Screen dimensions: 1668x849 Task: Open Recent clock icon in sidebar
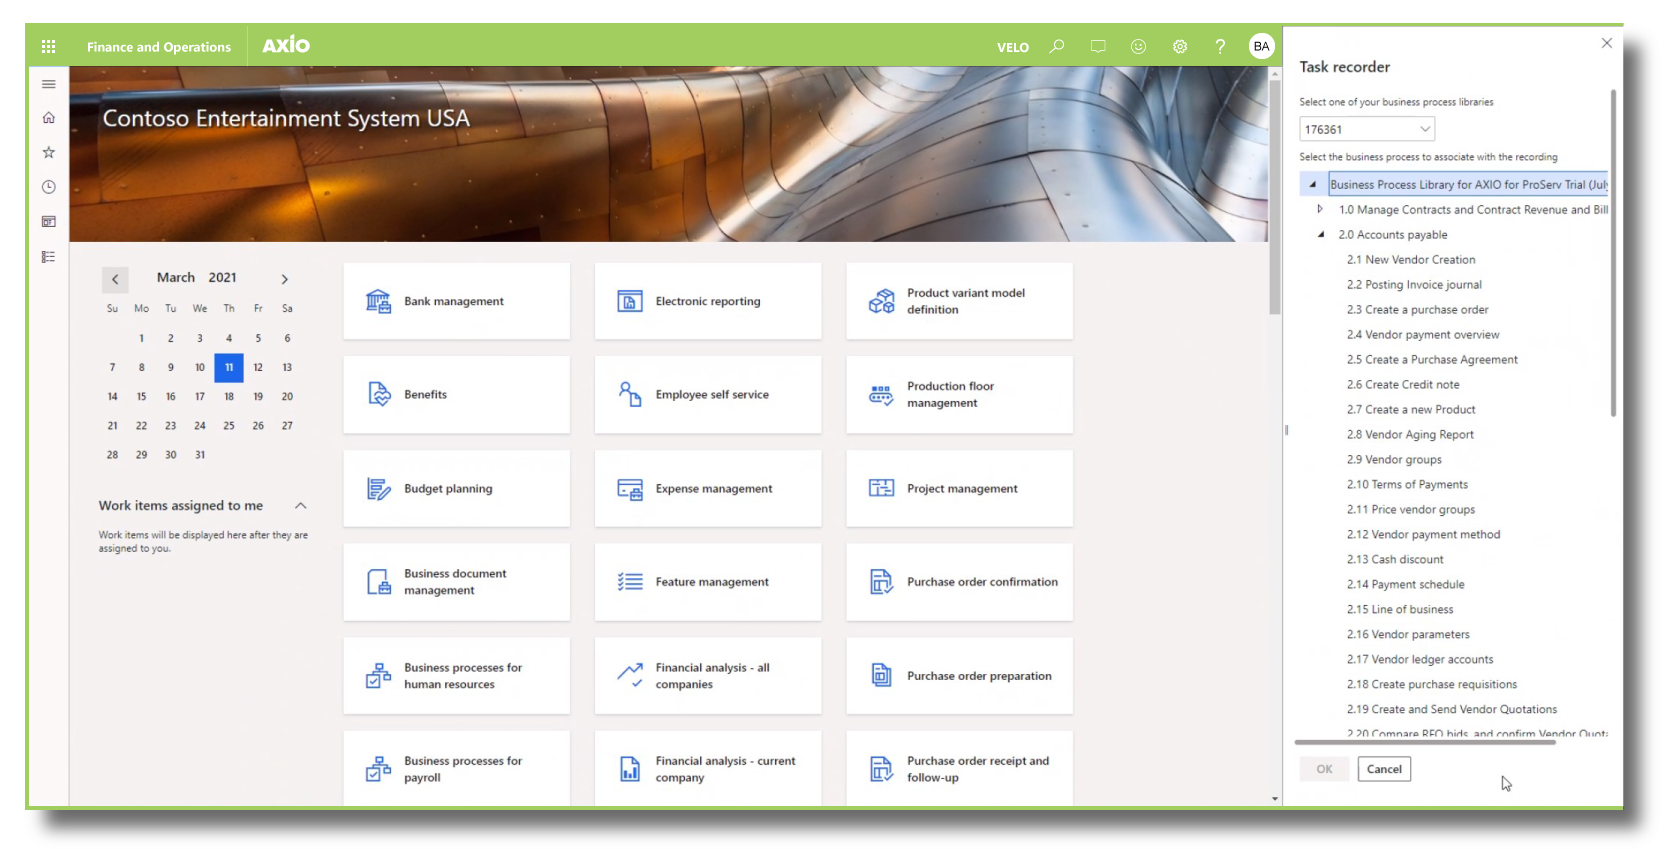[x=48, y=187]
